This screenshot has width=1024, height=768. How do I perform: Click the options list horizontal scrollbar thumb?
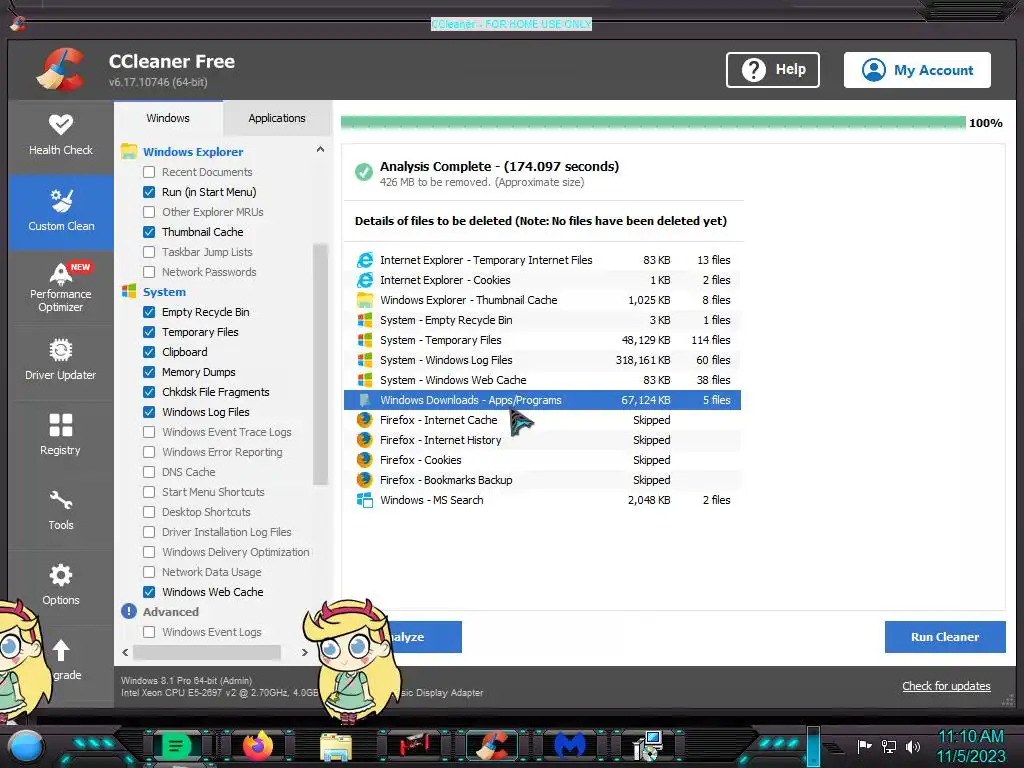[x=207, y=652]
